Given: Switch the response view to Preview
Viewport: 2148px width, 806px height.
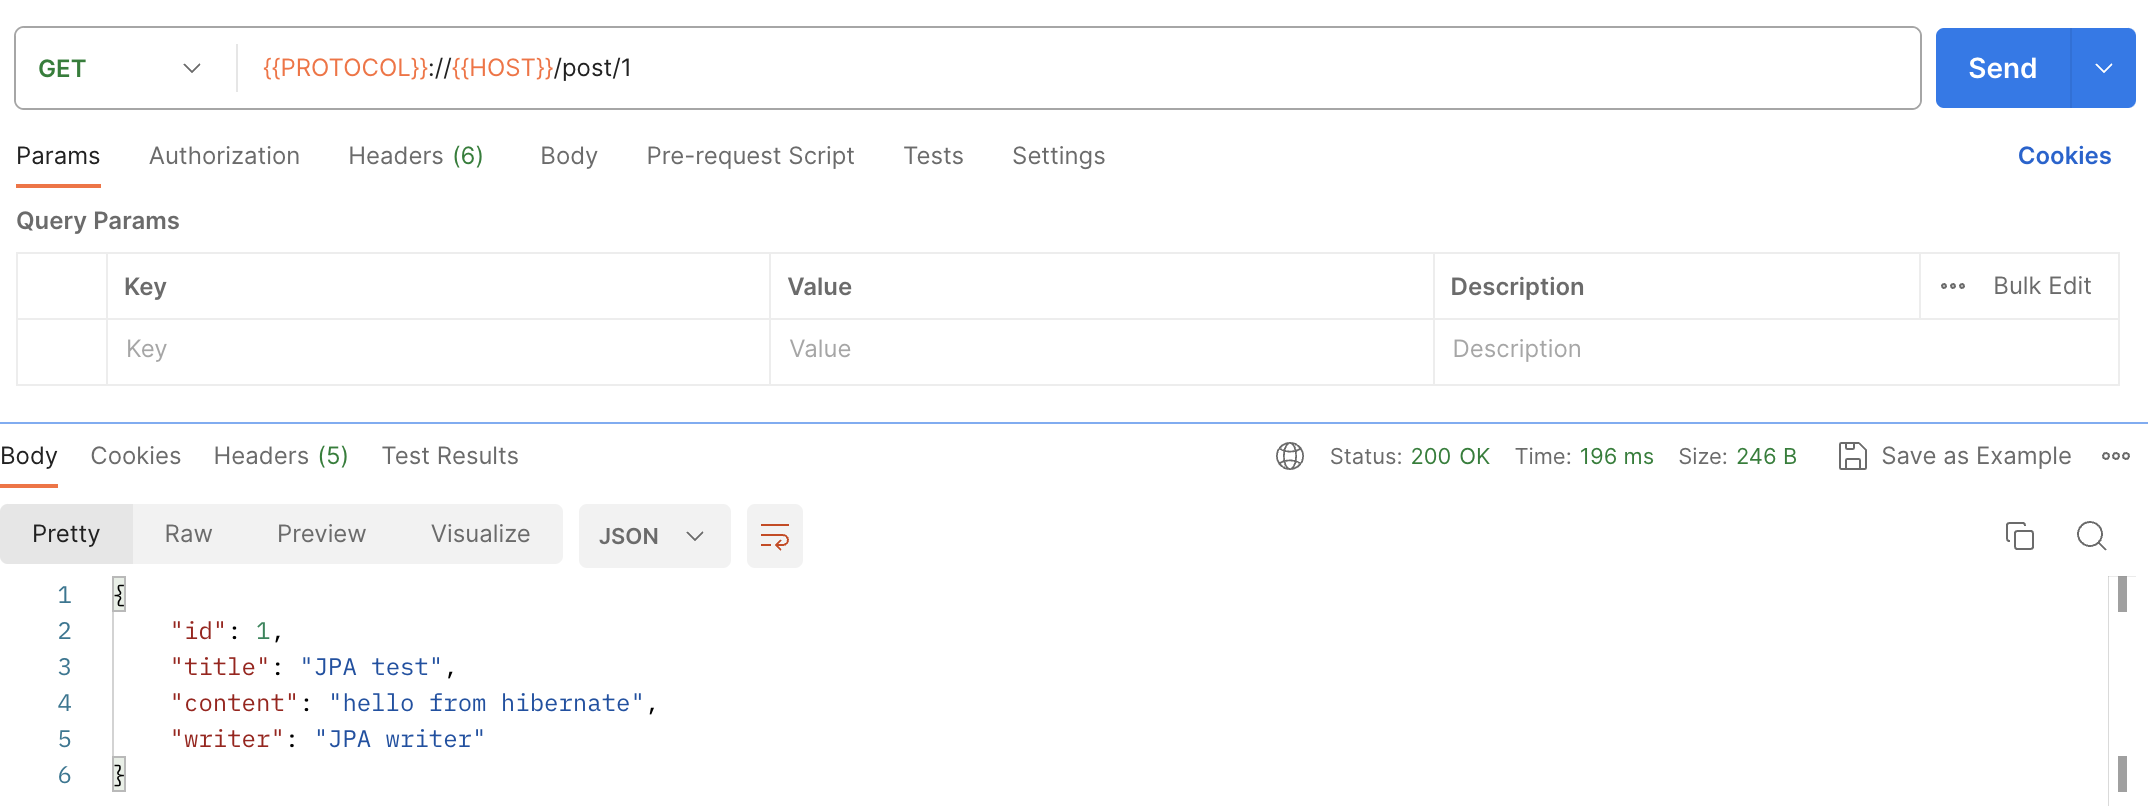Looking at the screenshot, I should [x=321, y=534].
